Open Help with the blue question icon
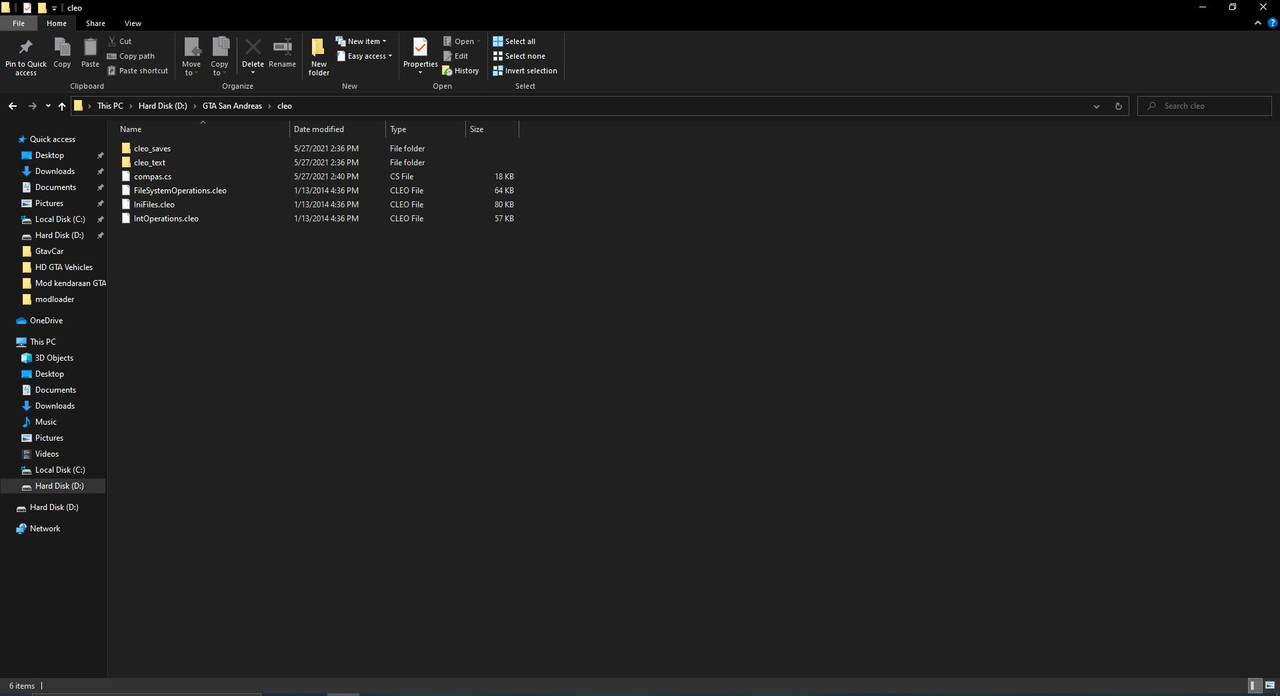The height and width of the screenshot is (696, 1280). tap(1272, 23)
